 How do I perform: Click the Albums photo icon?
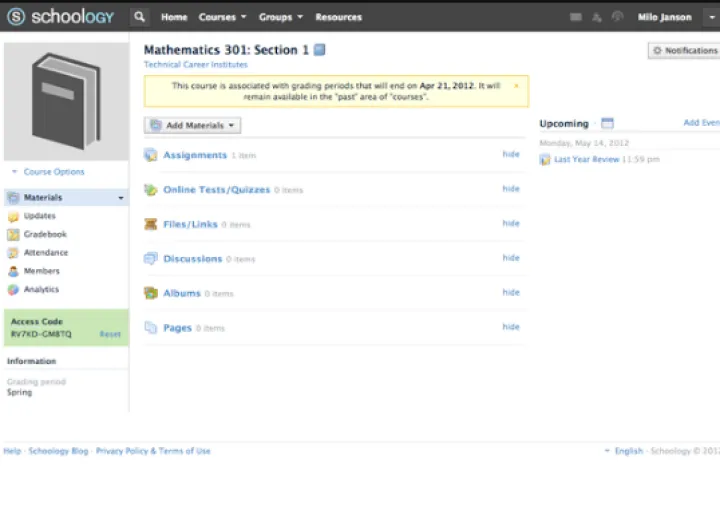pos(151,293)
